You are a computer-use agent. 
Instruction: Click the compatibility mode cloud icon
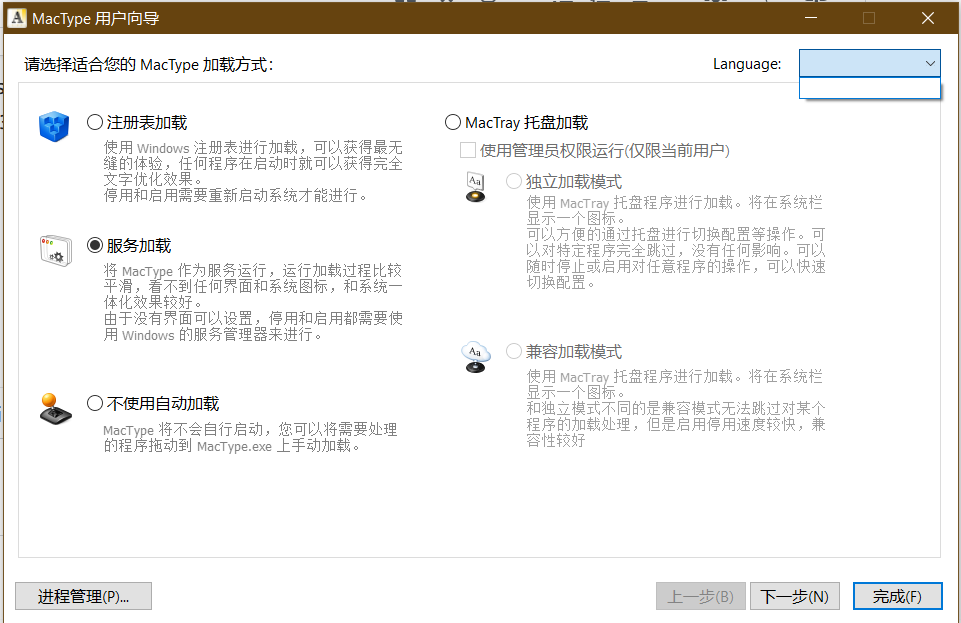click(x=476, y=357)
